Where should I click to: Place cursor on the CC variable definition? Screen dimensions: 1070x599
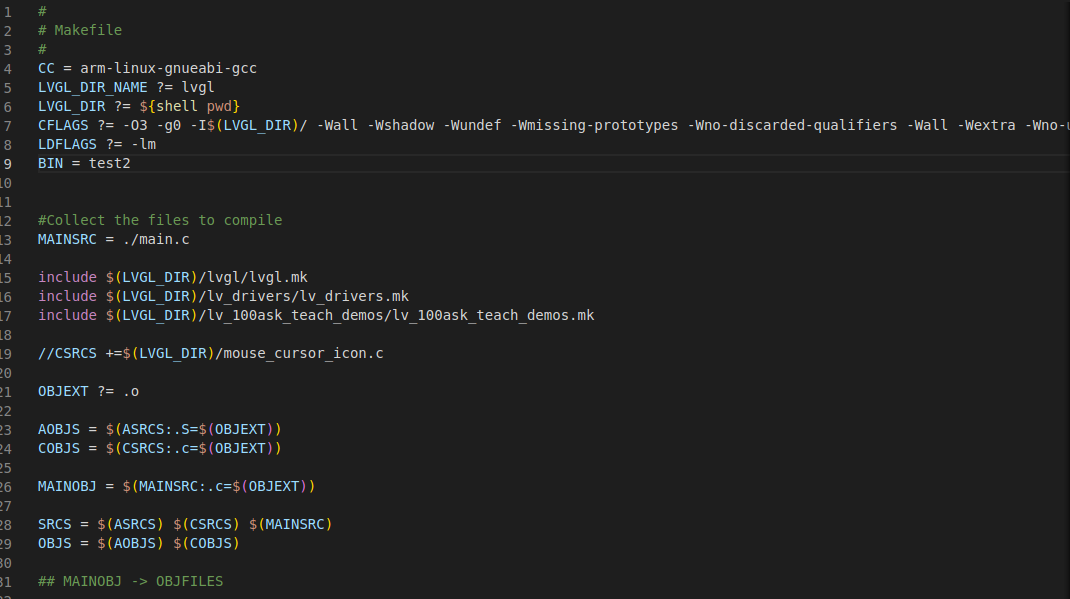click(x=46, y=68)
